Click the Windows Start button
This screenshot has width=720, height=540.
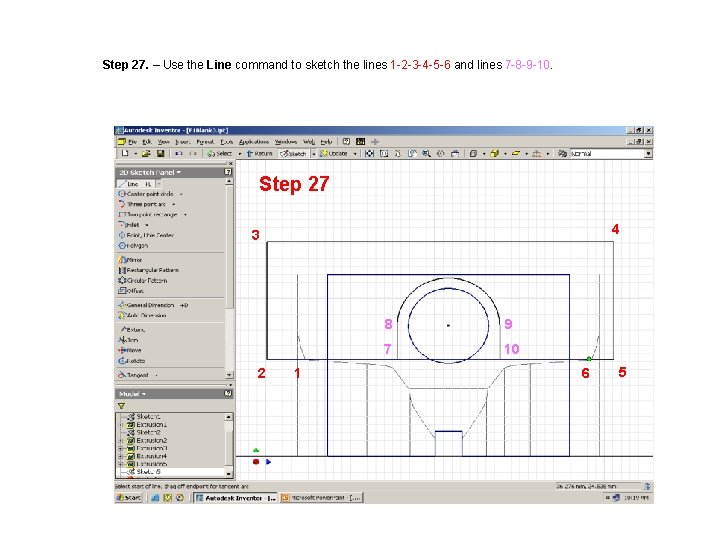(129, 497)
